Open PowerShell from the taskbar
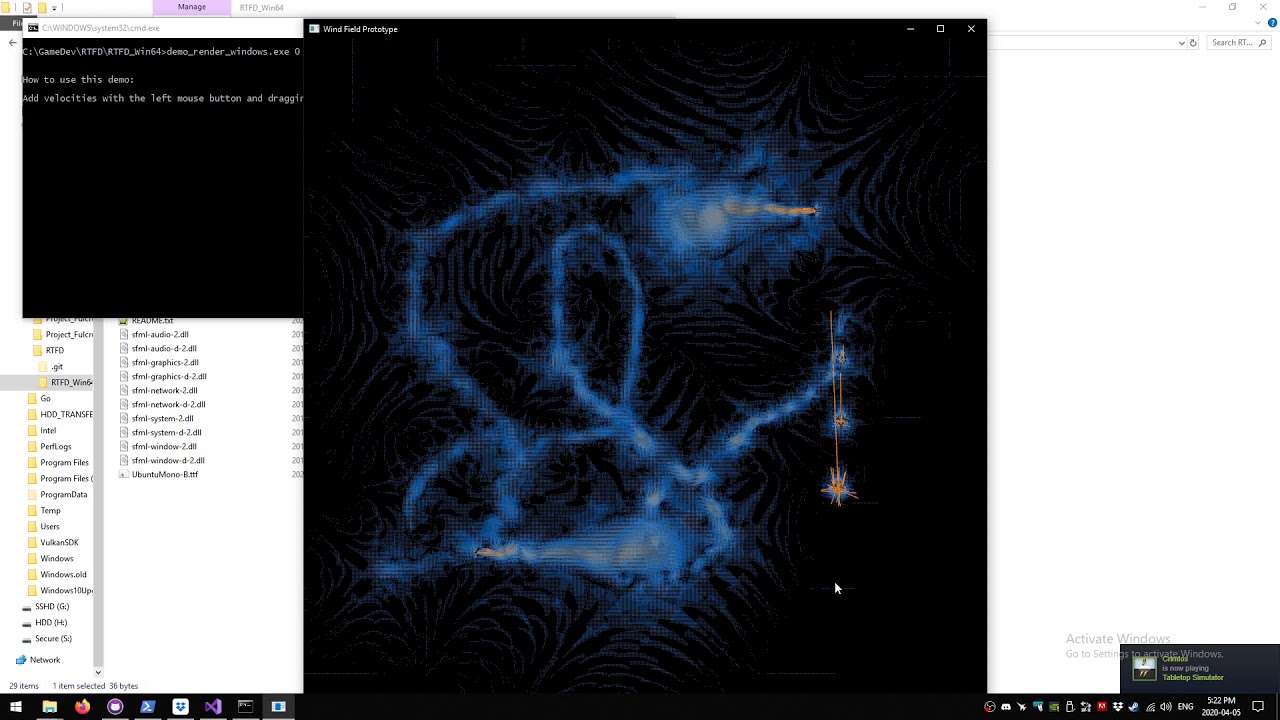Screen dimensions: 1280x720 pyautogui.click(x=148, y=707)
